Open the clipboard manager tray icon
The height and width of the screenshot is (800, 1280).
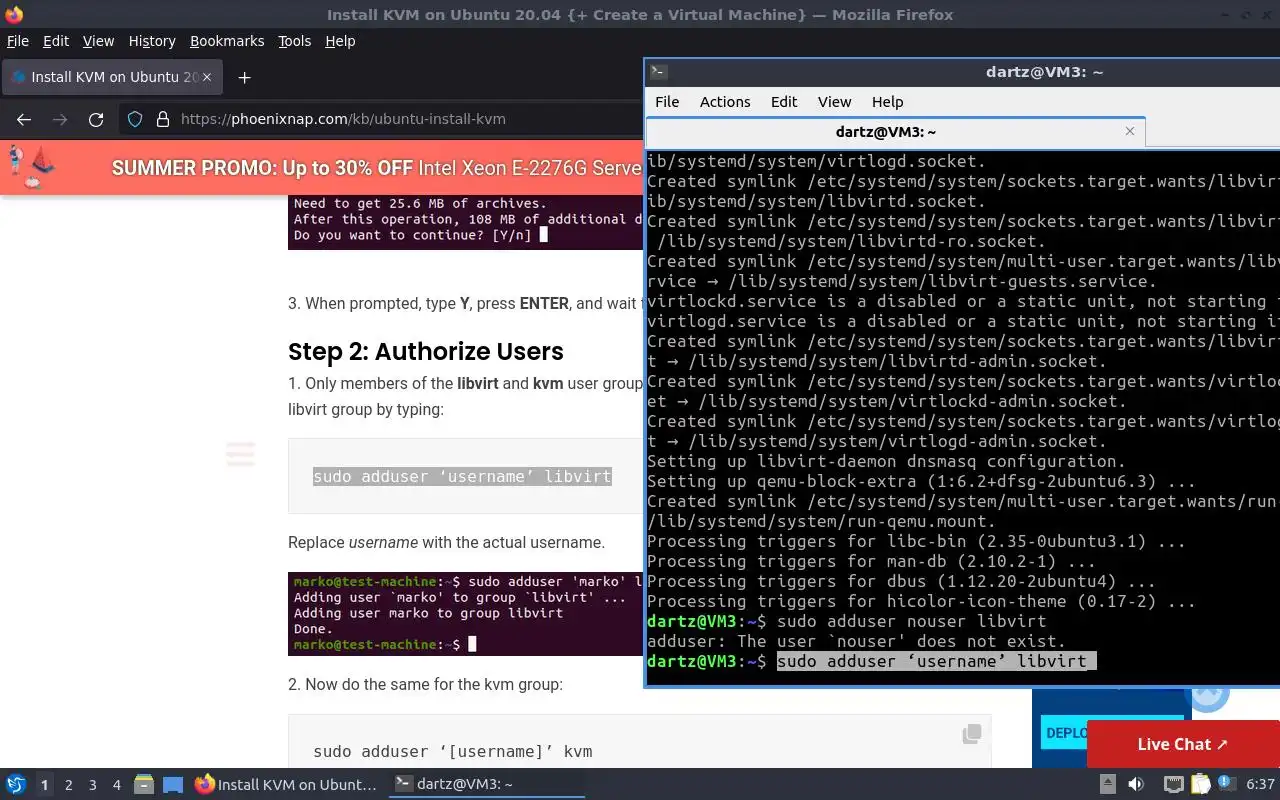[1201, 785]
